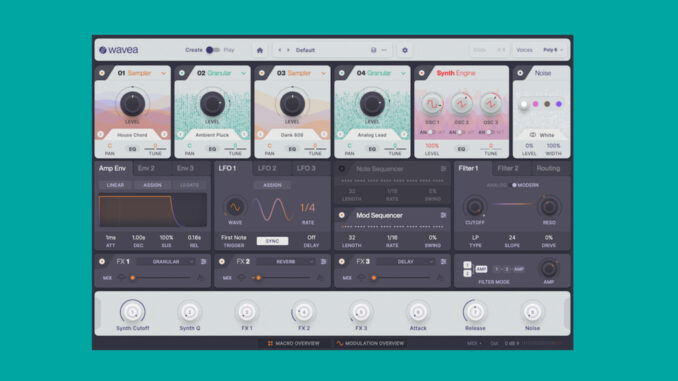
Task: Enable the Mod Sequencer power button
Action: [342, 215]
